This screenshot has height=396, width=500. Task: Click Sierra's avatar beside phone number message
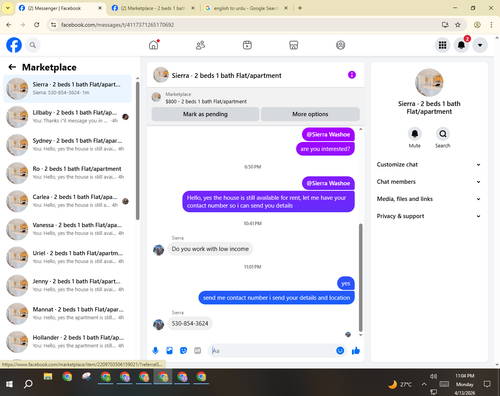tap(159, 324)
